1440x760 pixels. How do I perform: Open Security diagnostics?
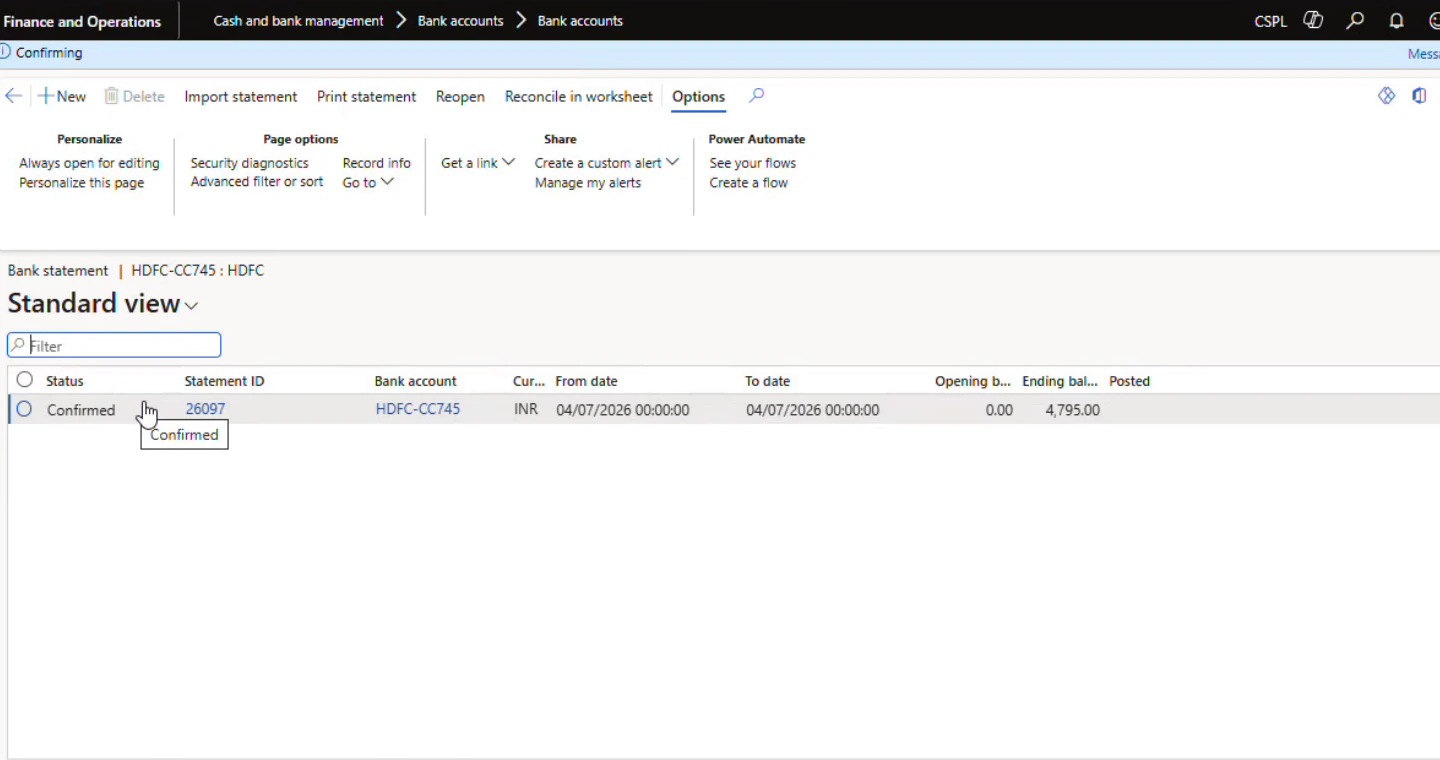(x=249, y=162)
